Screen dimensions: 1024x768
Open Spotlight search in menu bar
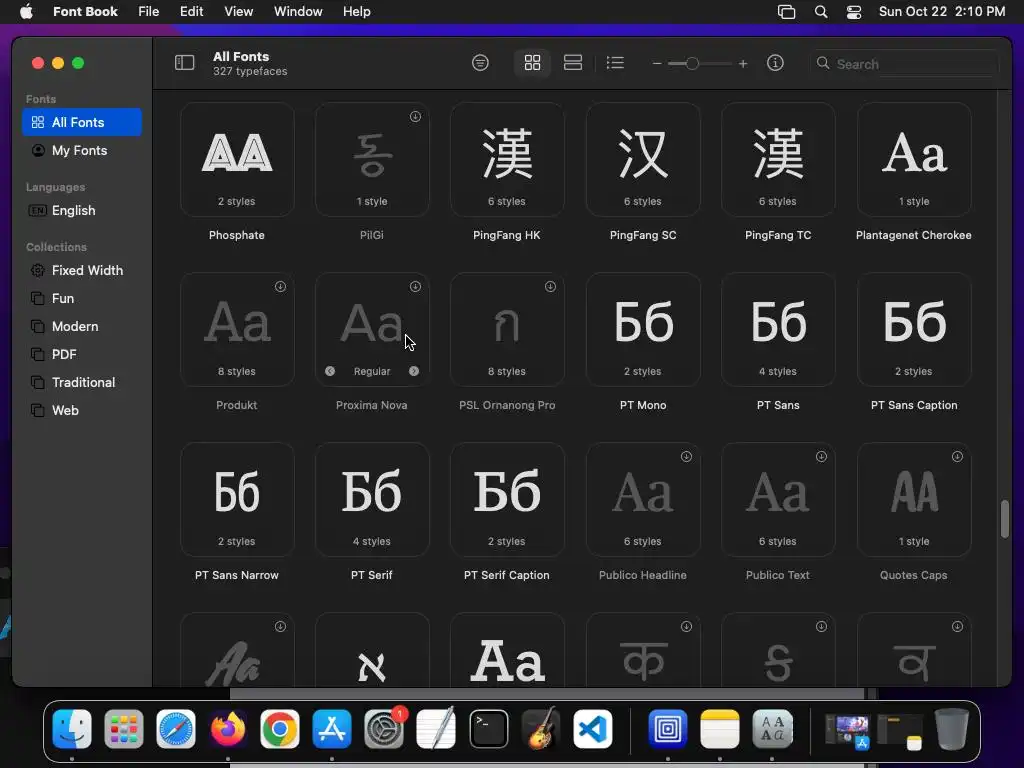tap(821, 12)
